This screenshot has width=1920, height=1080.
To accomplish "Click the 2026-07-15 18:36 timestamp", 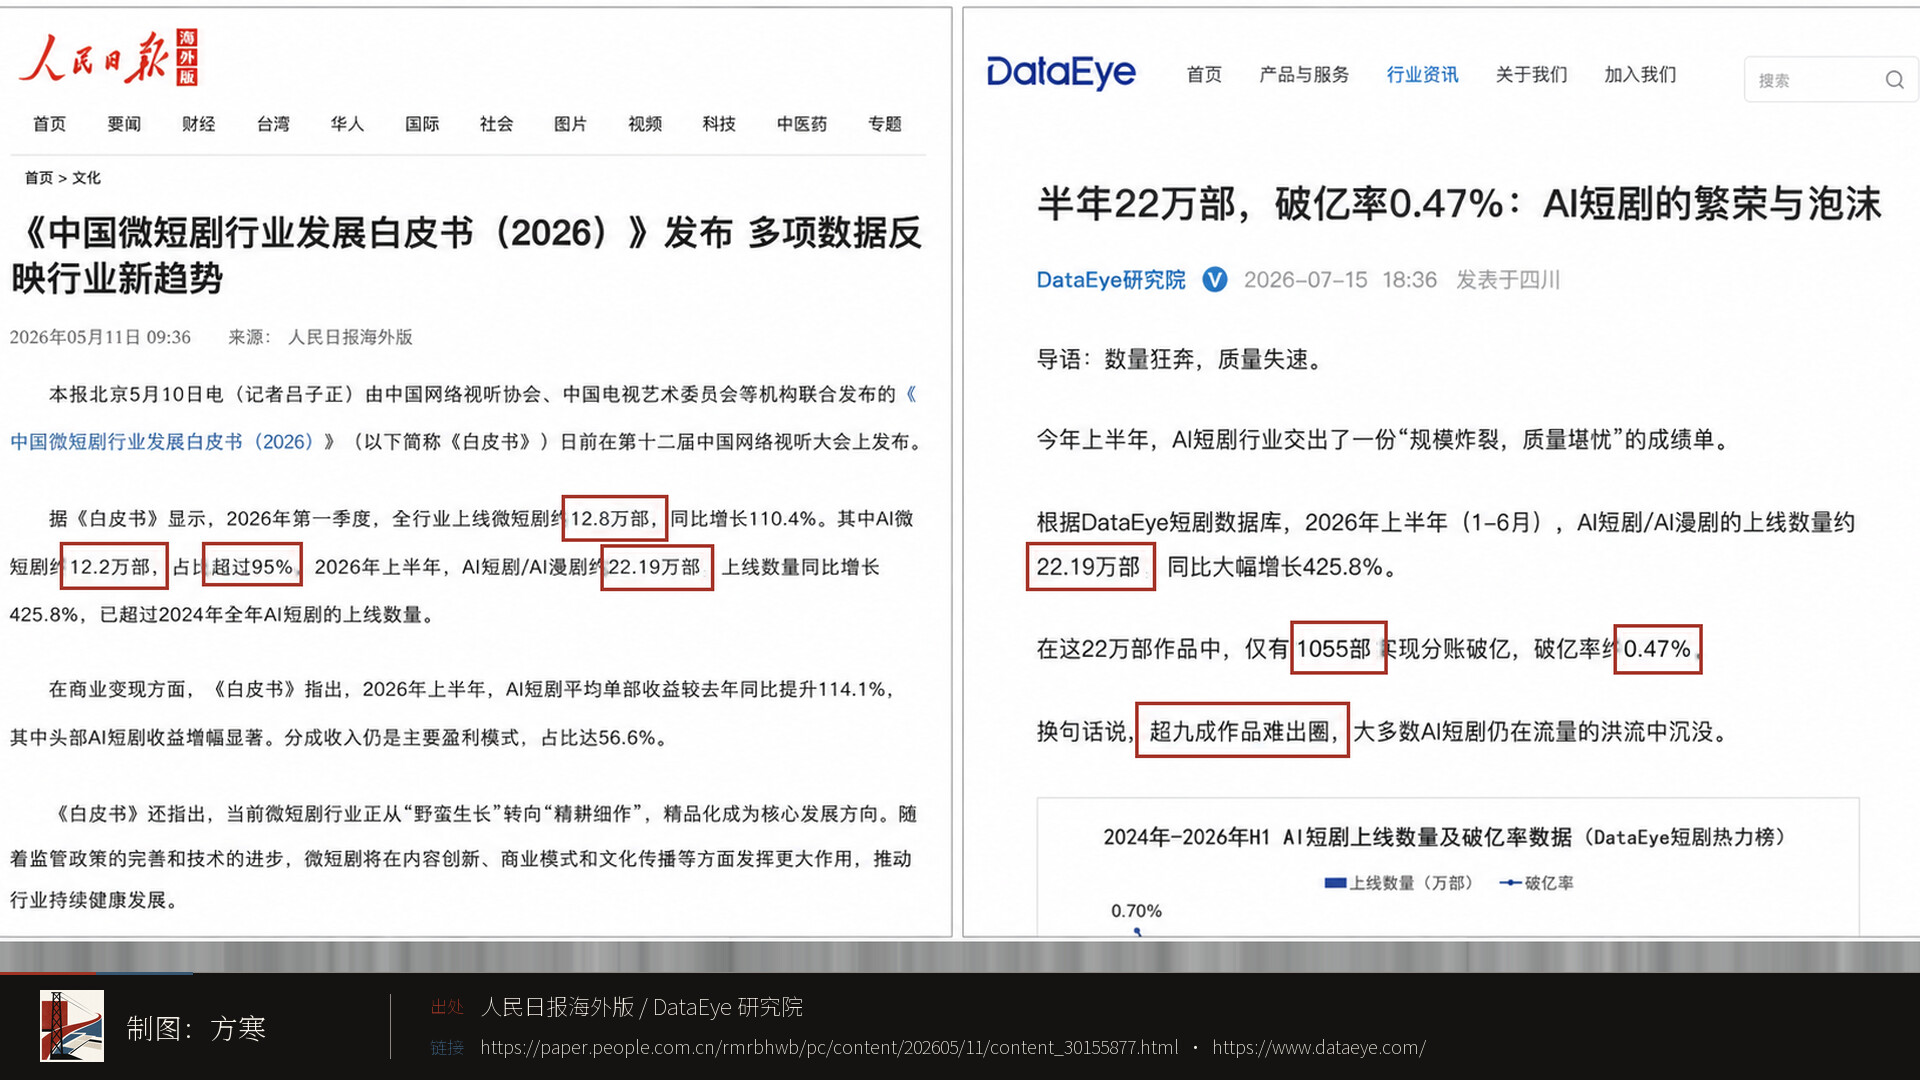I will tap(1340, 280).
